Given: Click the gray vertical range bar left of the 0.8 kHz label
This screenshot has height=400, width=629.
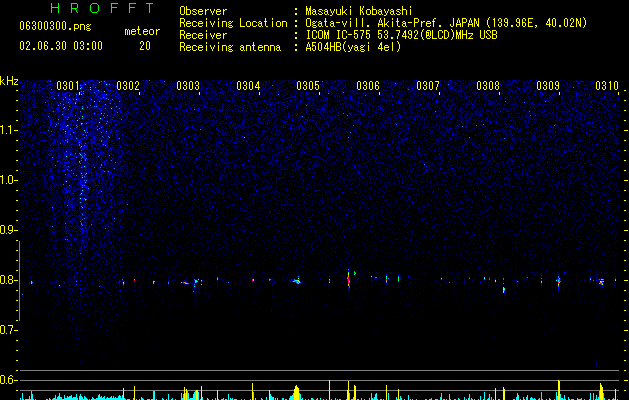Looking at the screenshot, I should click(19, 280).
